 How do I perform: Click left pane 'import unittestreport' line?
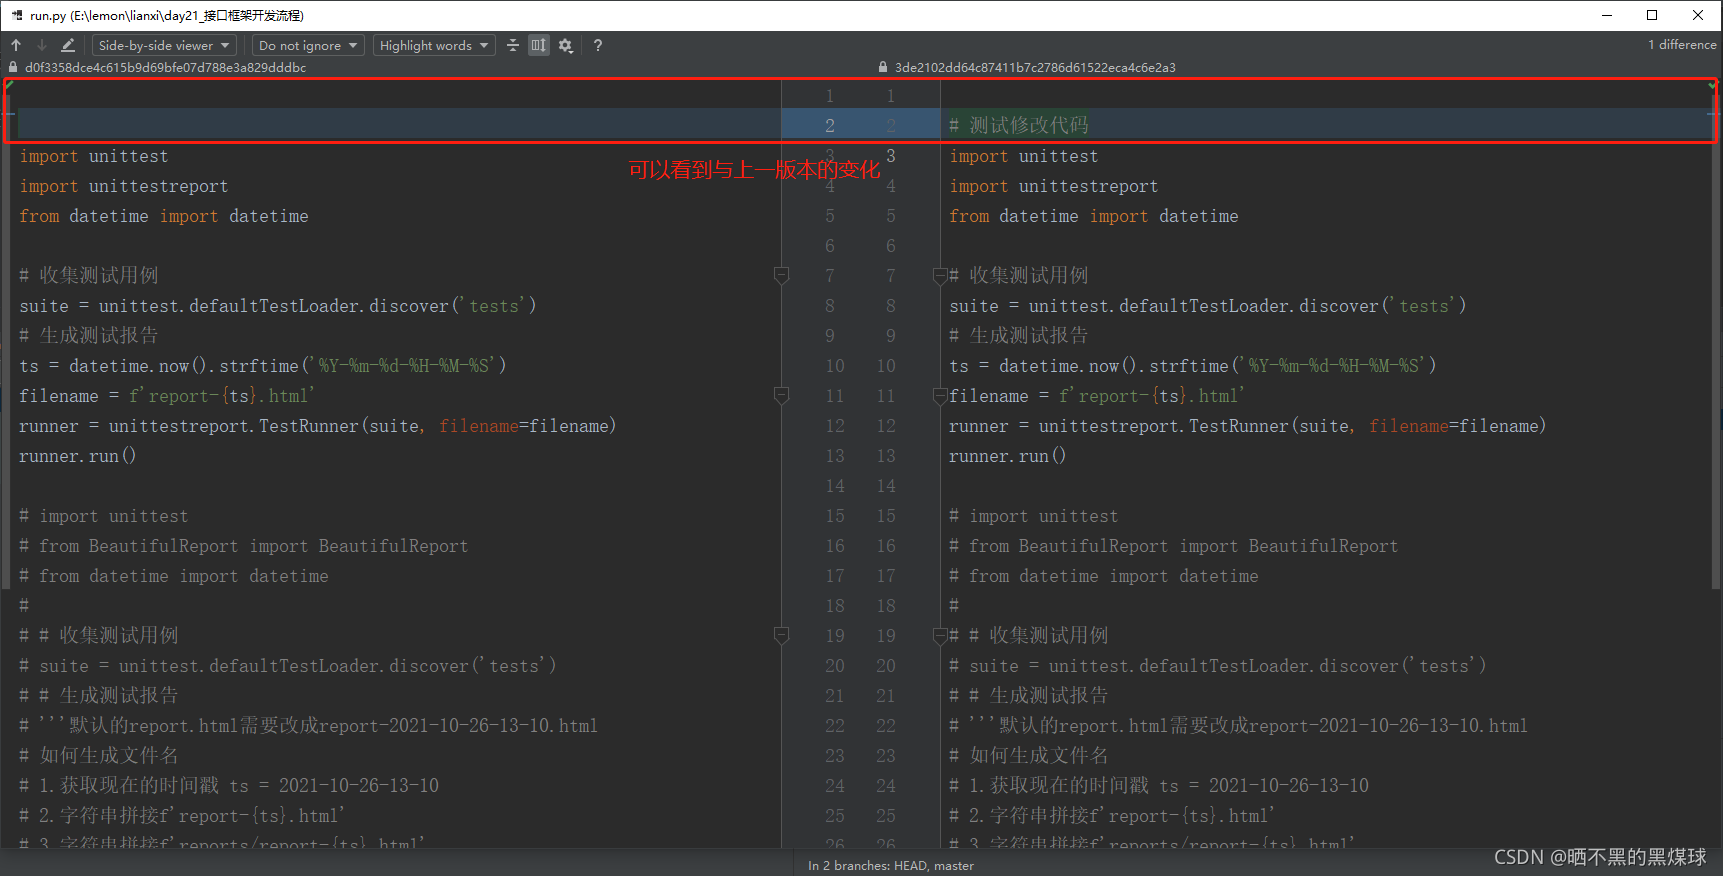point(124,186)
